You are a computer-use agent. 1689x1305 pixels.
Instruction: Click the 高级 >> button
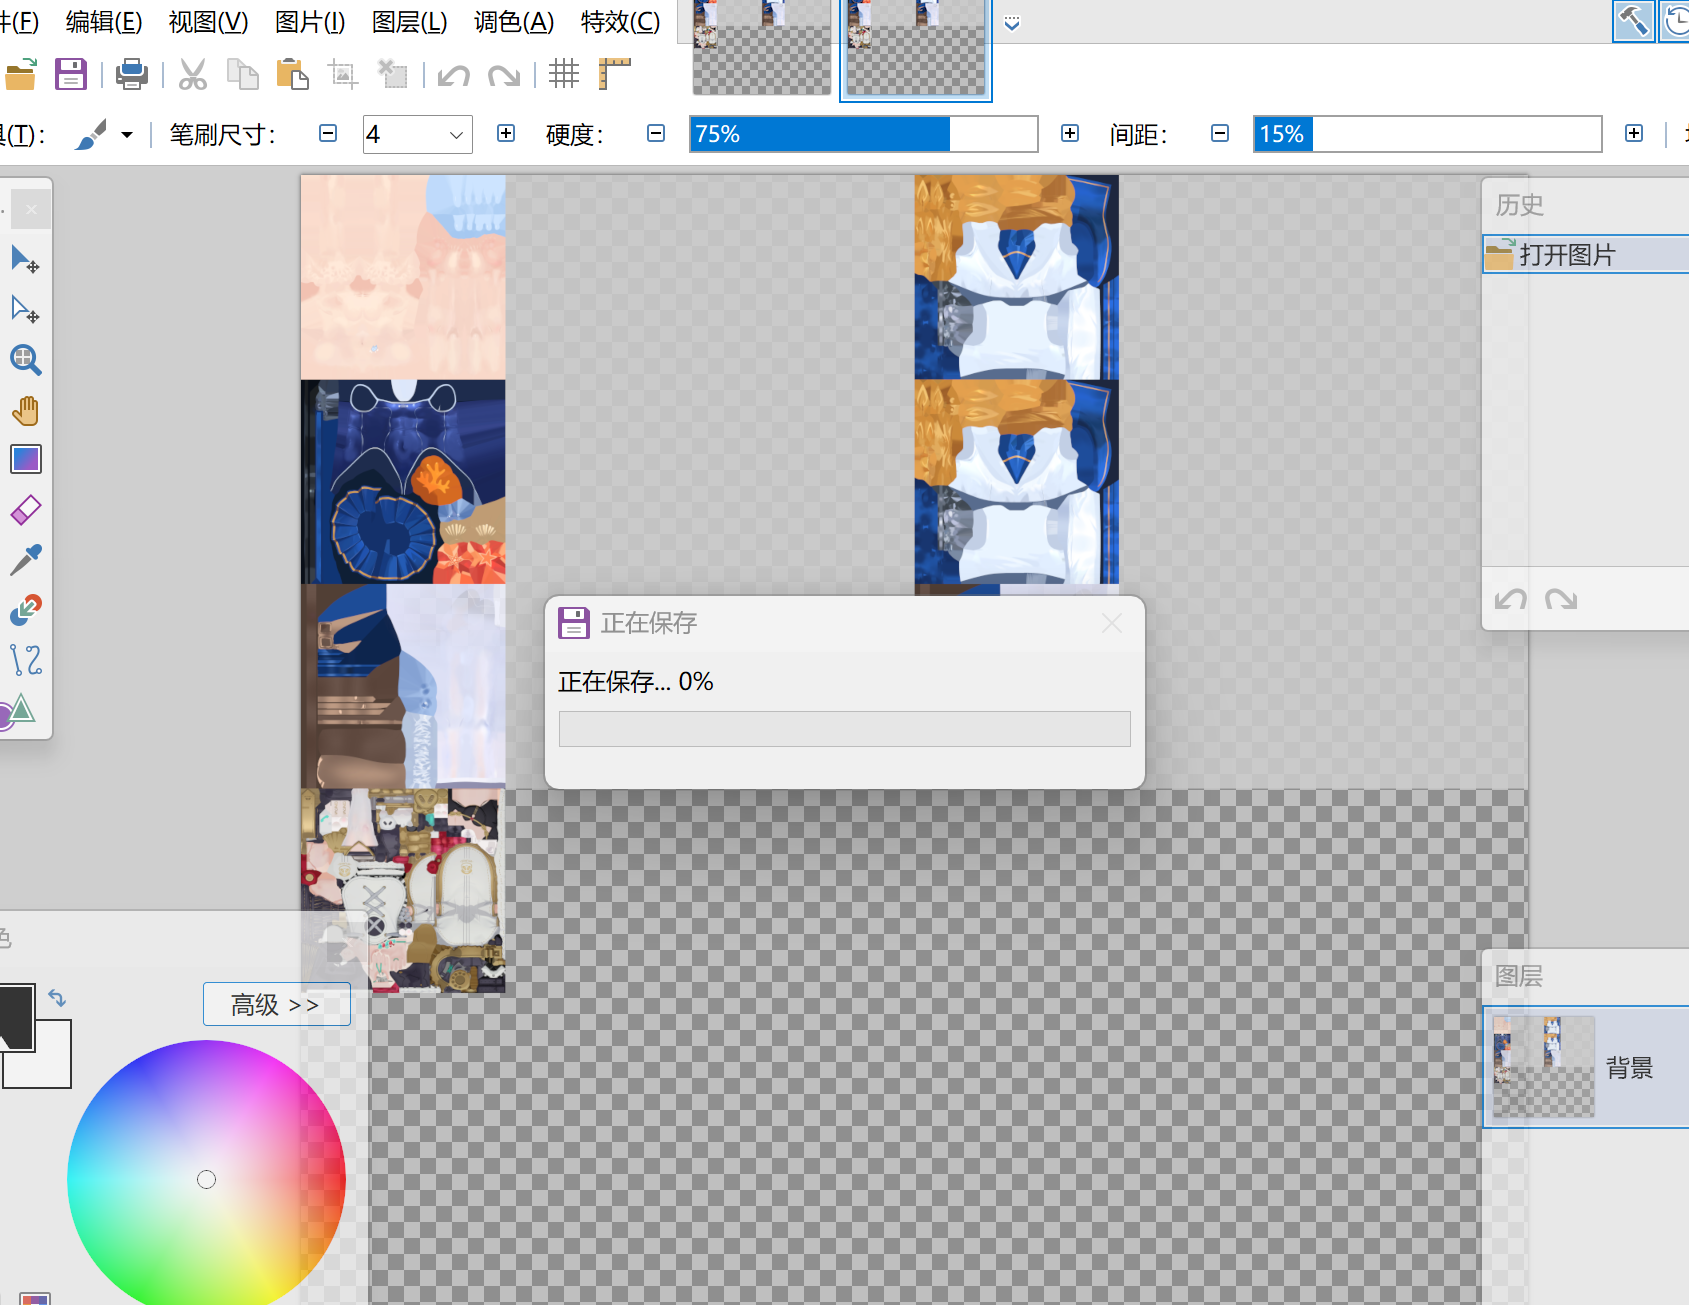click(276, 1004)
